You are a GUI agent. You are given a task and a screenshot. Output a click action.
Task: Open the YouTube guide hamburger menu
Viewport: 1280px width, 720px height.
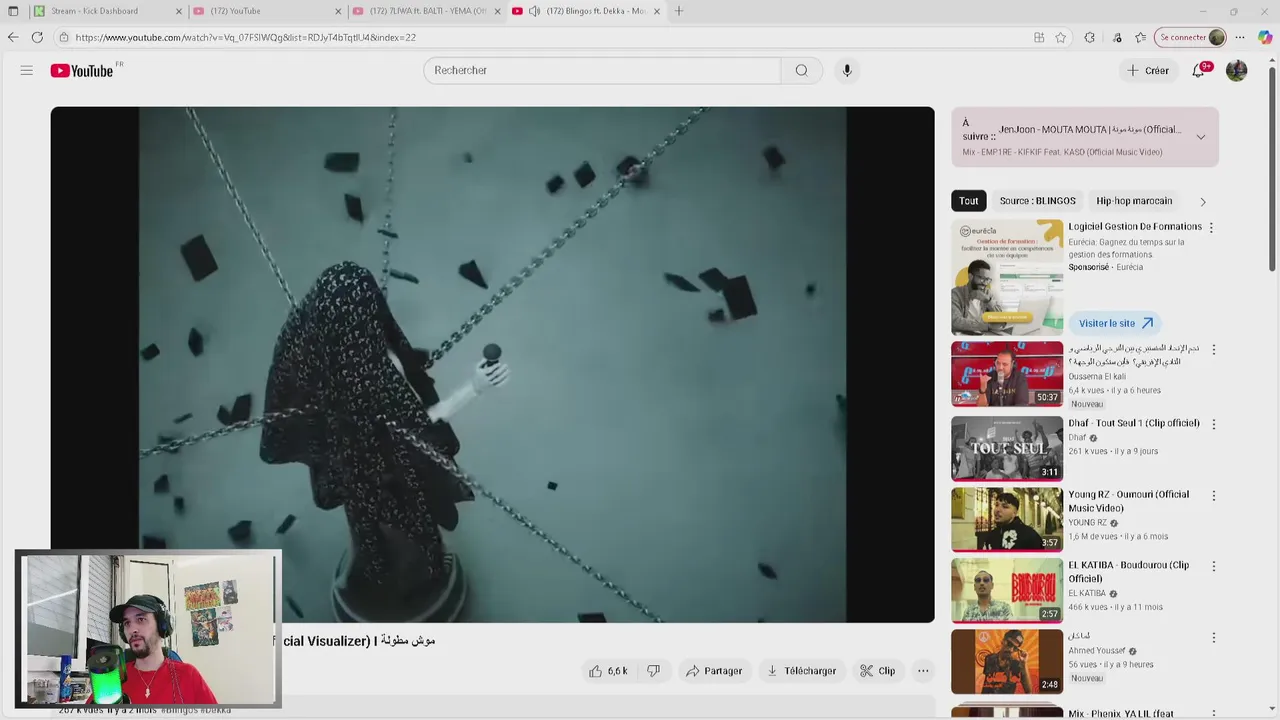click(x=27, y=70)
